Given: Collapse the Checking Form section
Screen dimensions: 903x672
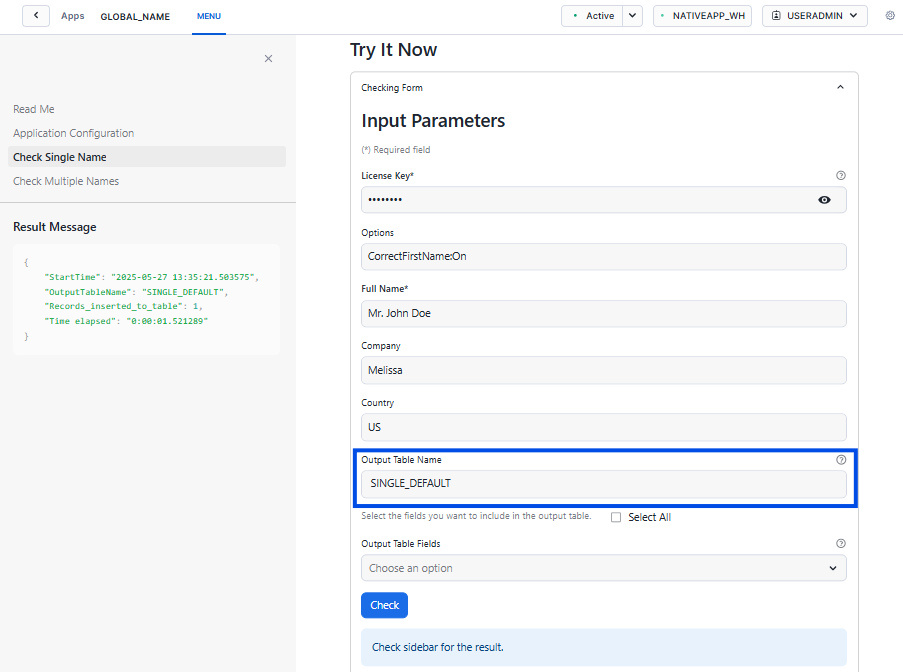Looking at the screenshot, I should [840, 88].
